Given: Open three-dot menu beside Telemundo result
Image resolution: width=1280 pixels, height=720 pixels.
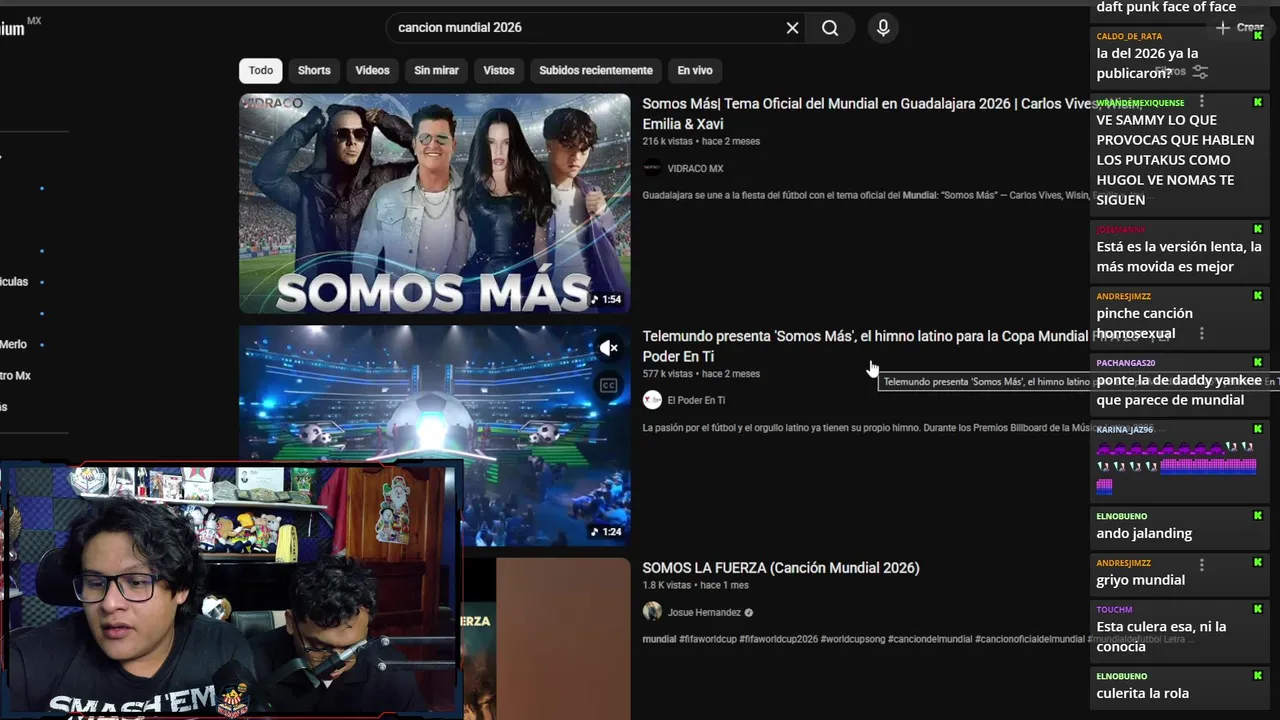Looking at the screenshot, I should tap(1202, 334).
